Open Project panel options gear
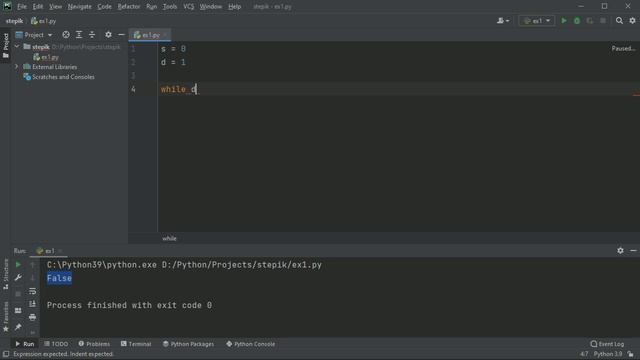Image resolution: width=640 pixels, height=360 pixels. (108, 35)
